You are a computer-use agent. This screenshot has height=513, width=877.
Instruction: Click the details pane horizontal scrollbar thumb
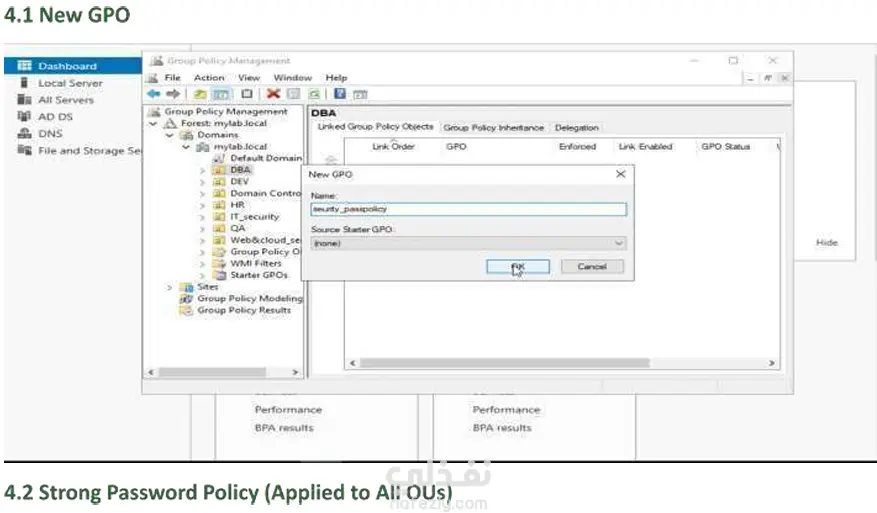504,363
